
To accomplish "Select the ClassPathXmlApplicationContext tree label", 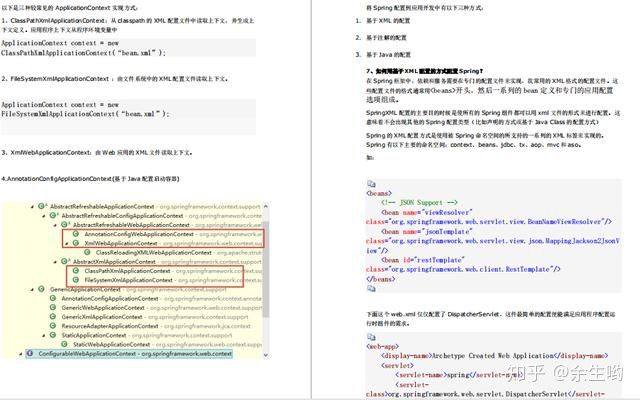I will [x=127, y=271].
